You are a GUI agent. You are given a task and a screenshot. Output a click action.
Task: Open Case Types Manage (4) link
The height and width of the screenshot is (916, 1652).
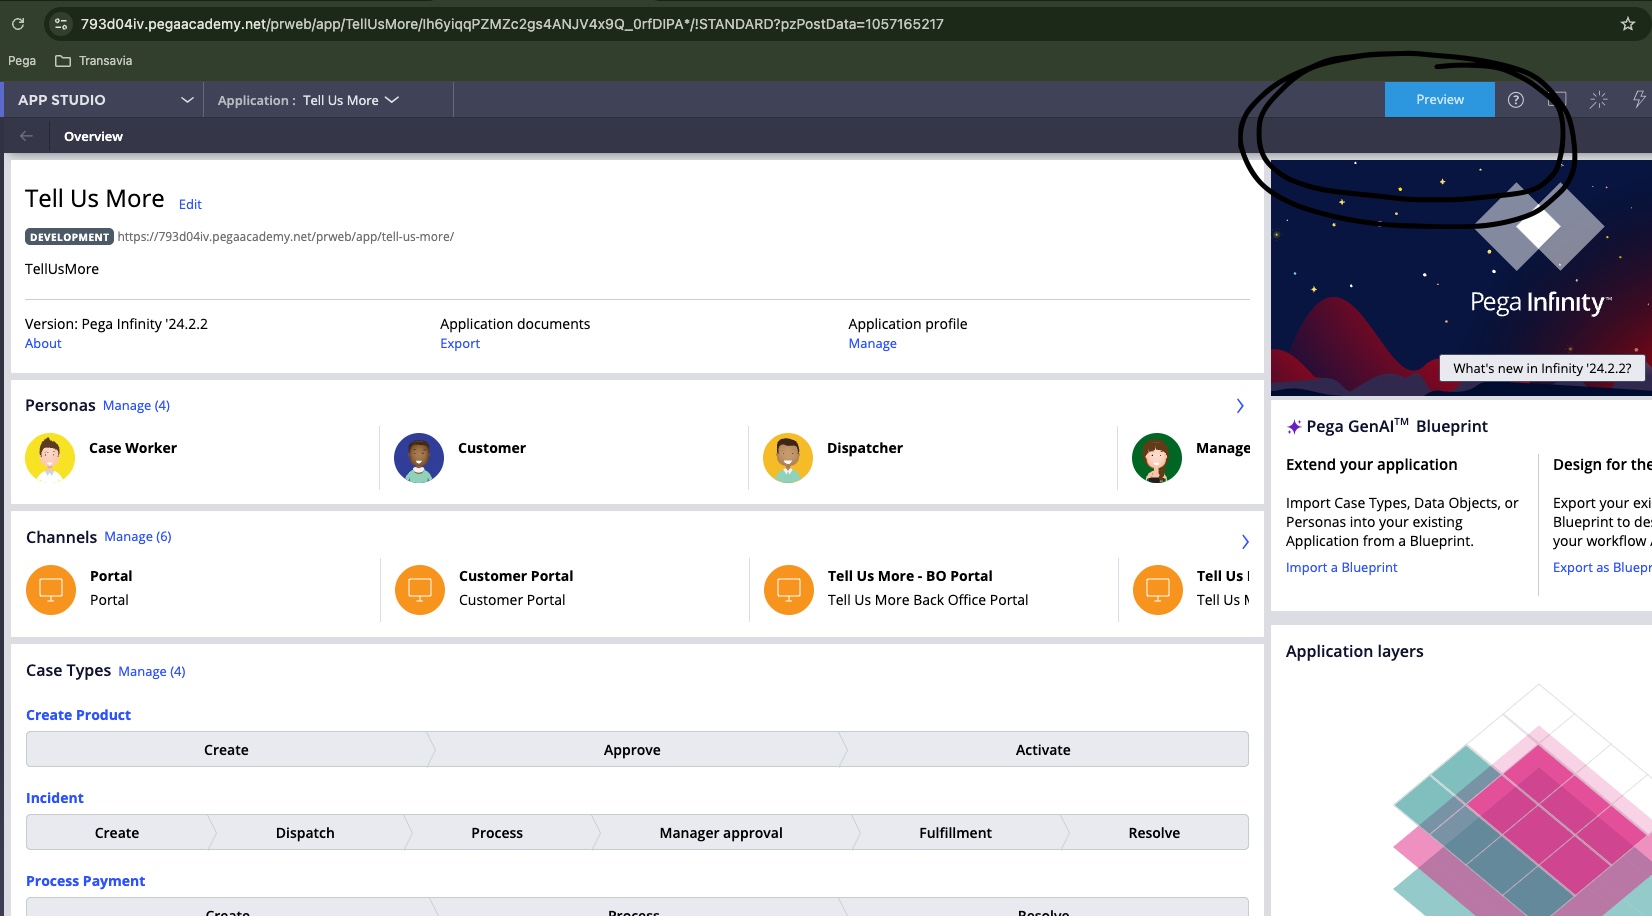click(152, 671)
